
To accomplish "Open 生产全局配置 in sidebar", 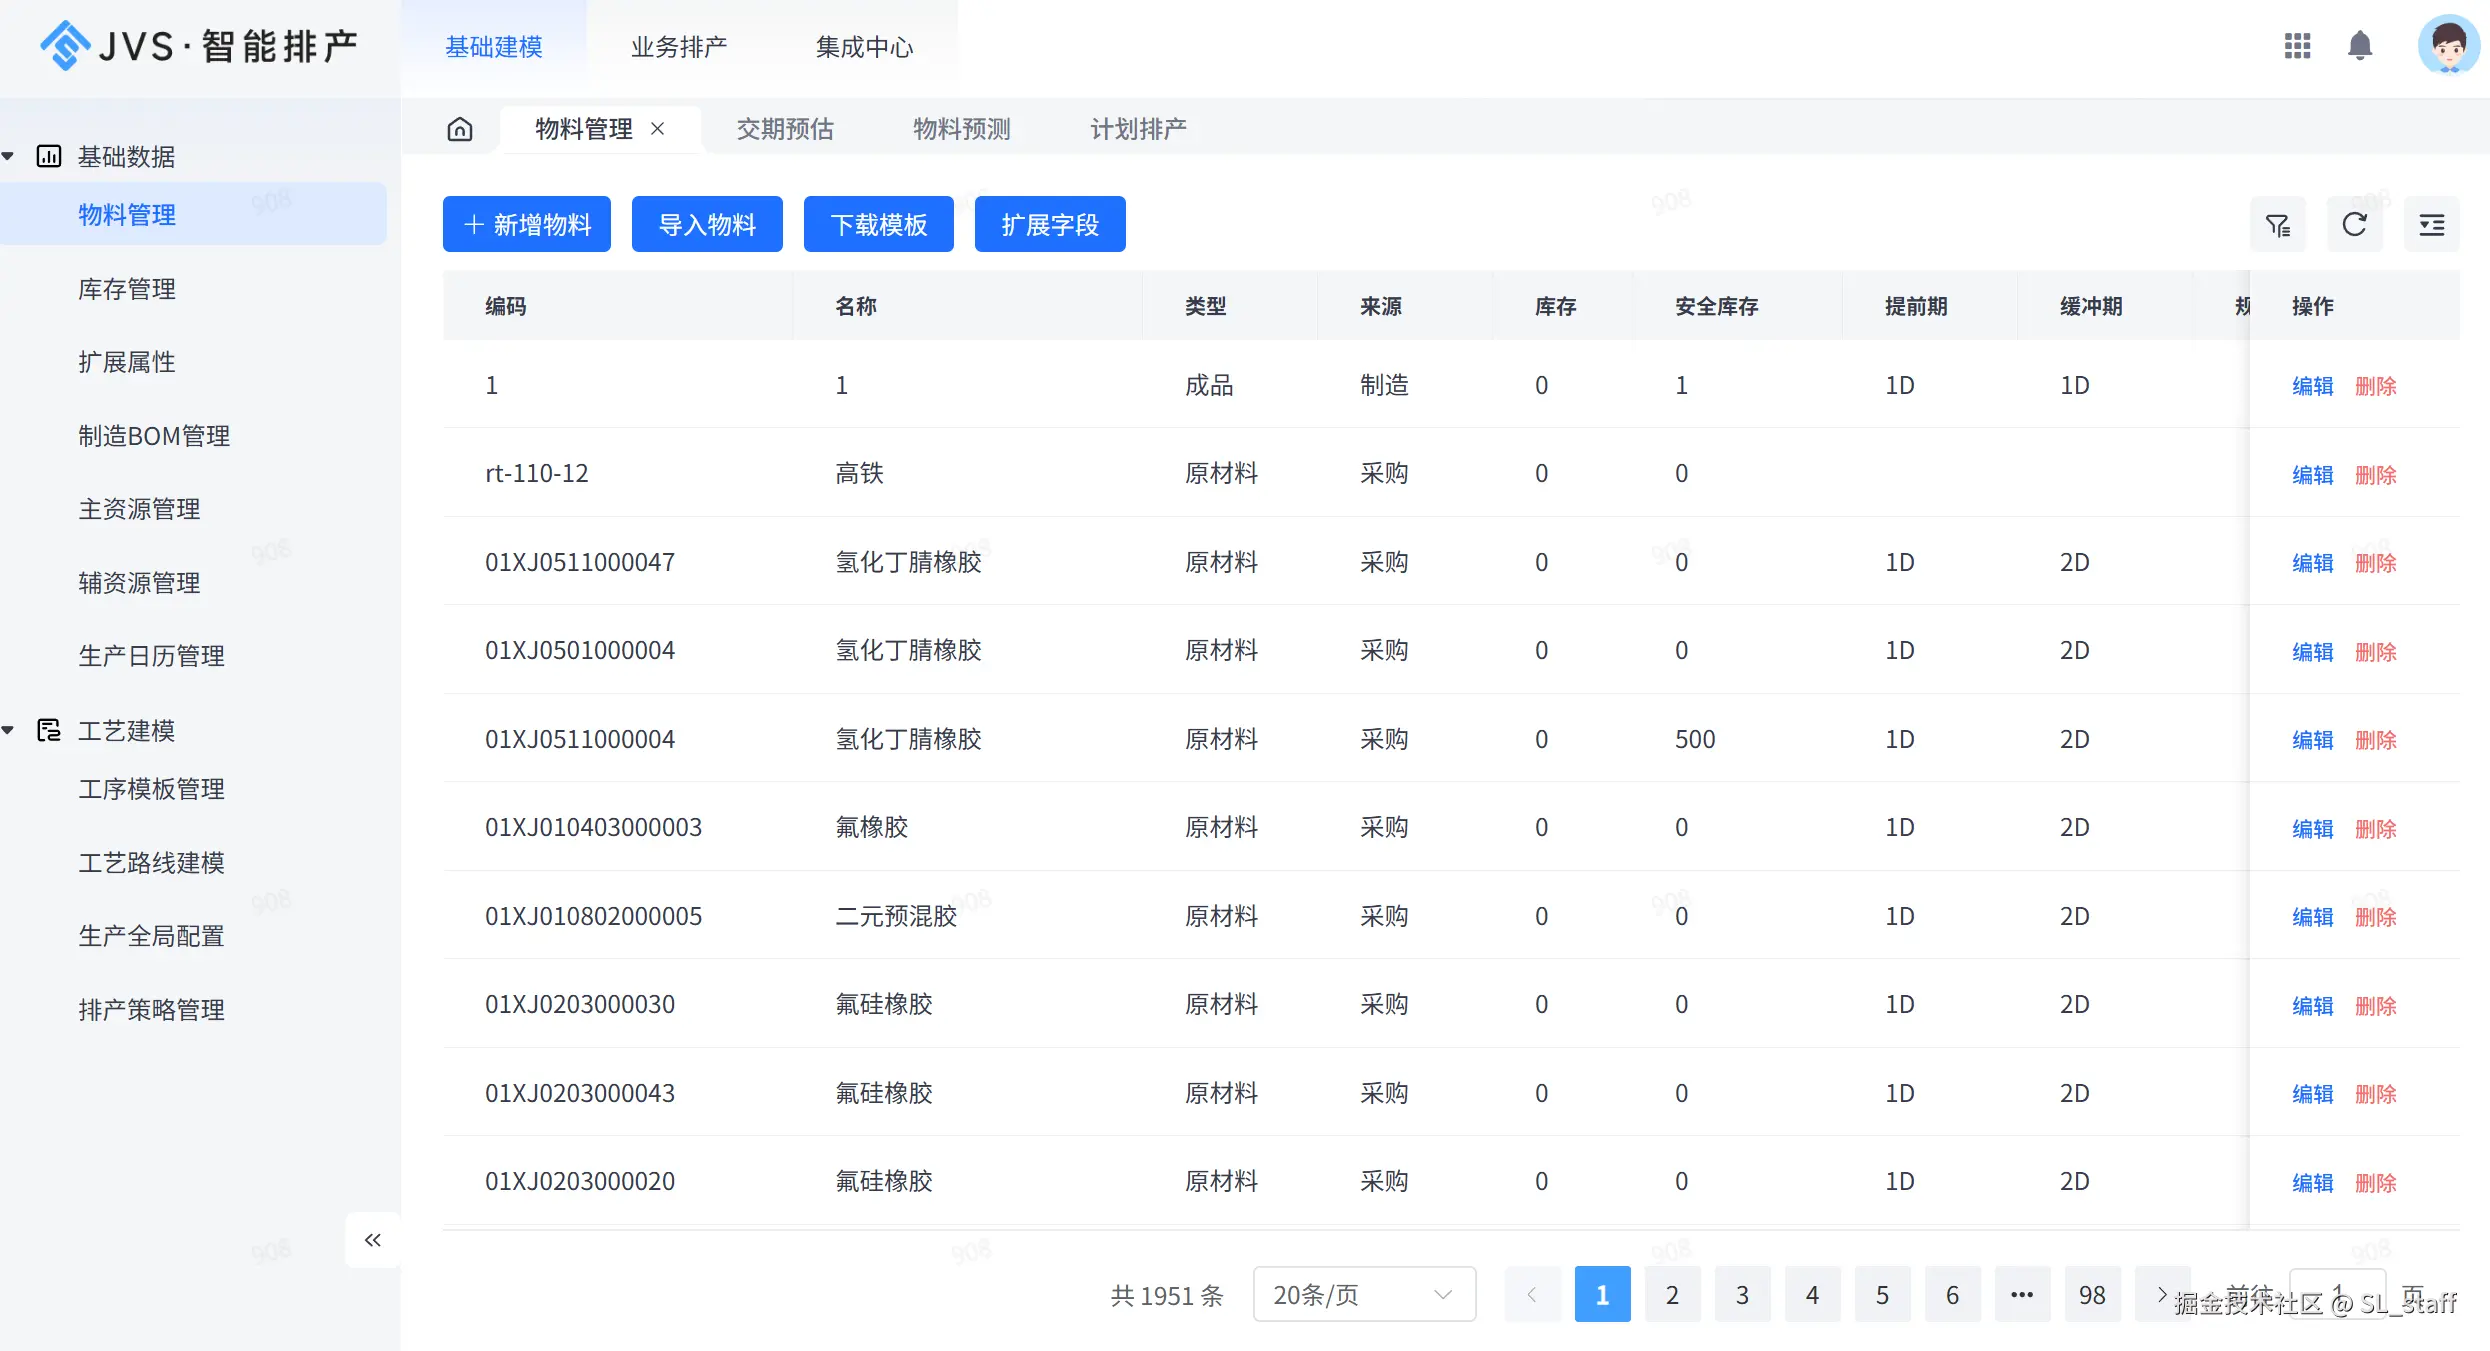I will click(x=151, y=936).
